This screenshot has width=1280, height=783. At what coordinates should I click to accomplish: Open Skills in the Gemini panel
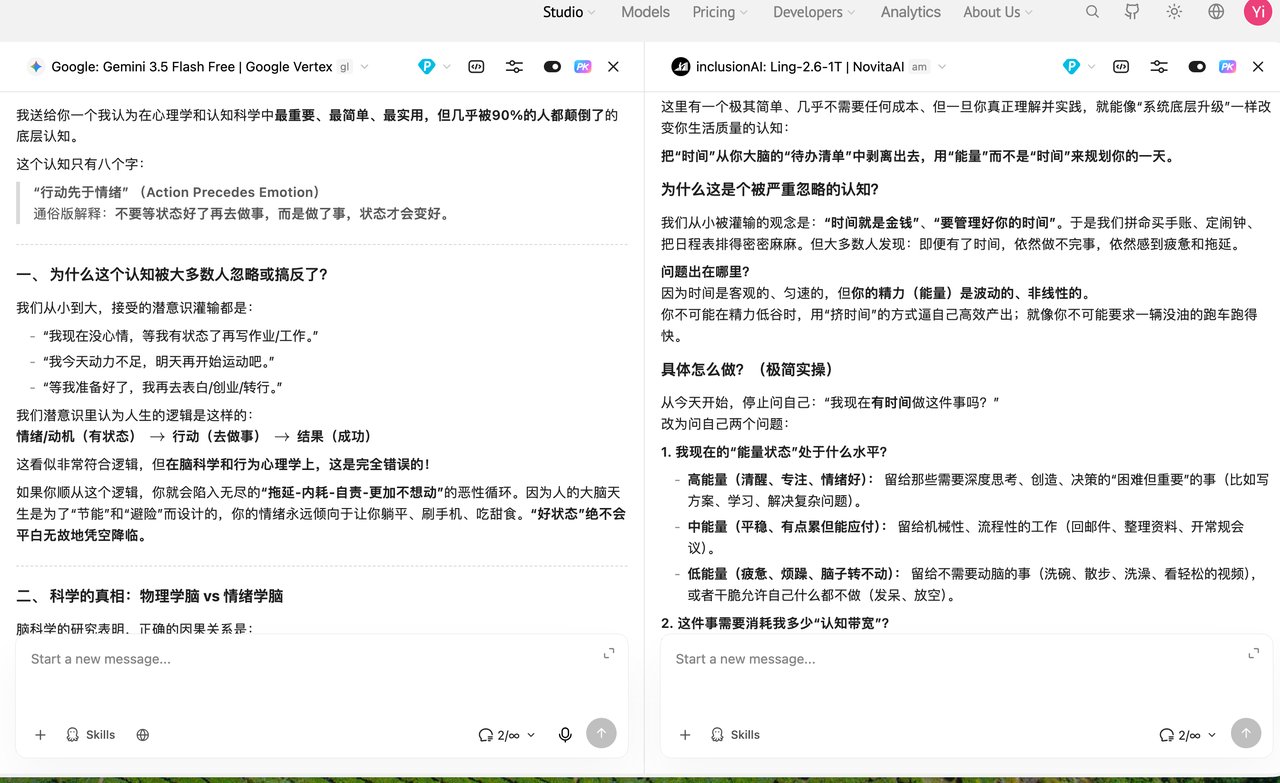click(90, 734)
